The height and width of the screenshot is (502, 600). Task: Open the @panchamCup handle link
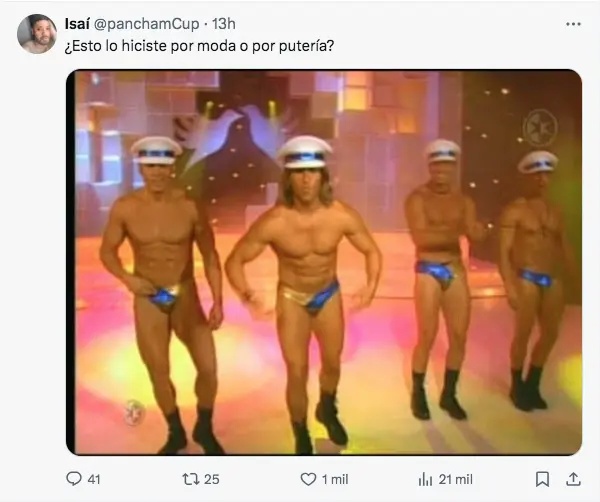tap(147, 24)
